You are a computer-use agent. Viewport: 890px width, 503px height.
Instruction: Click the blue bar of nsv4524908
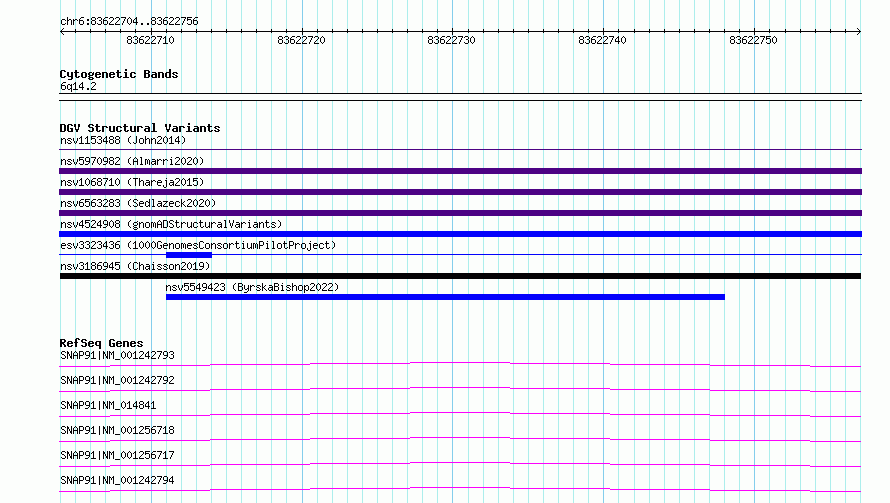(460, 234)
